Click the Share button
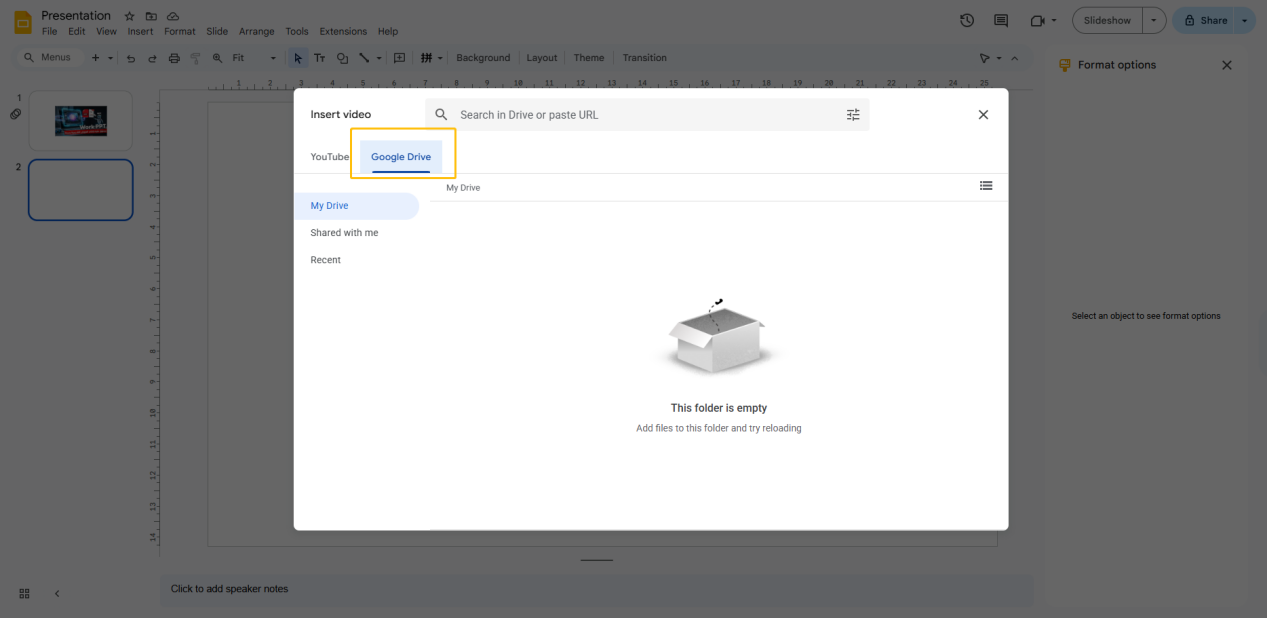Screen dimensions: 1267x618 coord(1207,19)
